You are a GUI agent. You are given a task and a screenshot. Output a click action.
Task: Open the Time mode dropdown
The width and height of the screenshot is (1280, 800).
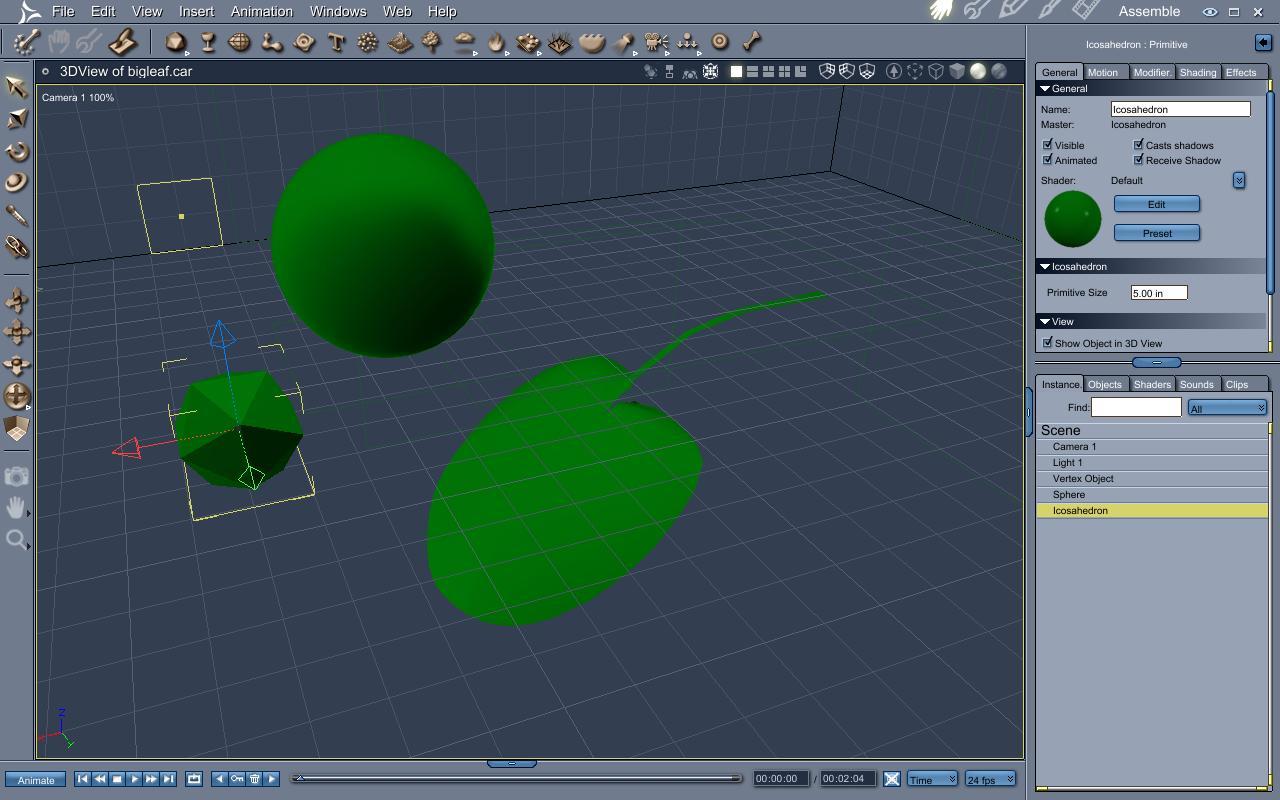coord(932,779)
